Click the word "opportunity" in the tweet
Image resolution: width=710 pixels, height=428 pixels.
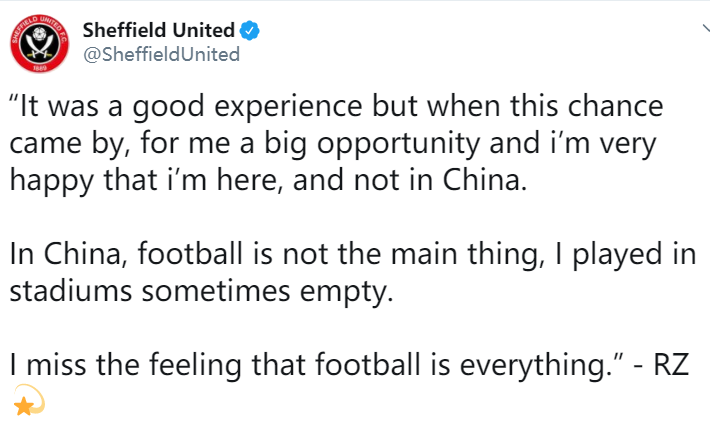(x=398, y=145)
